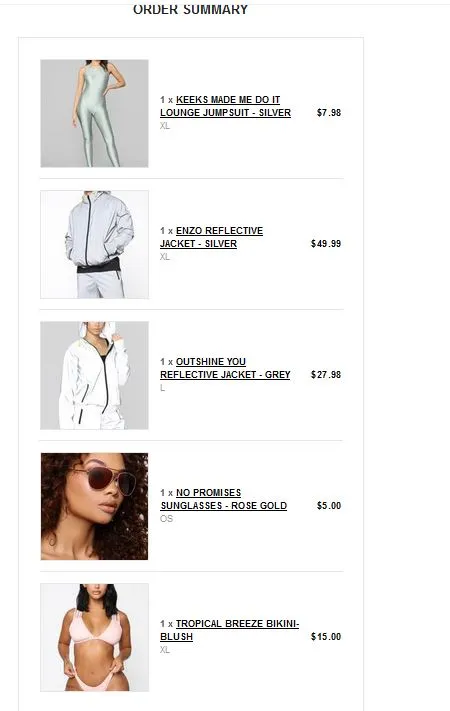Click the rose gold sunglasses thumbnail

94,506
